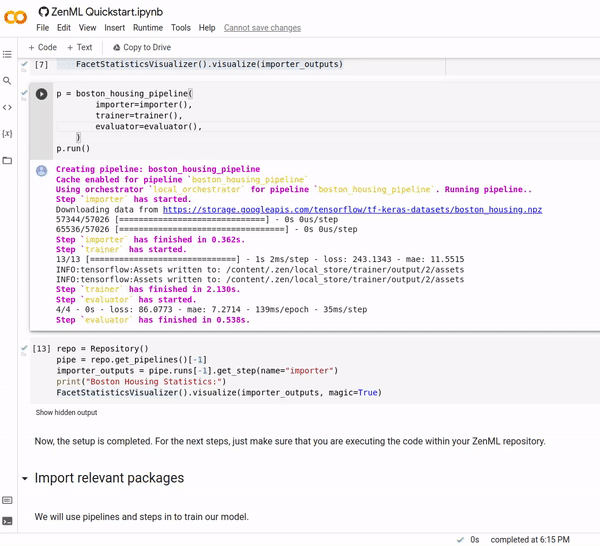600x546 pixels.
Task: Open the Edit menu
Action: [x=64, y=28]
